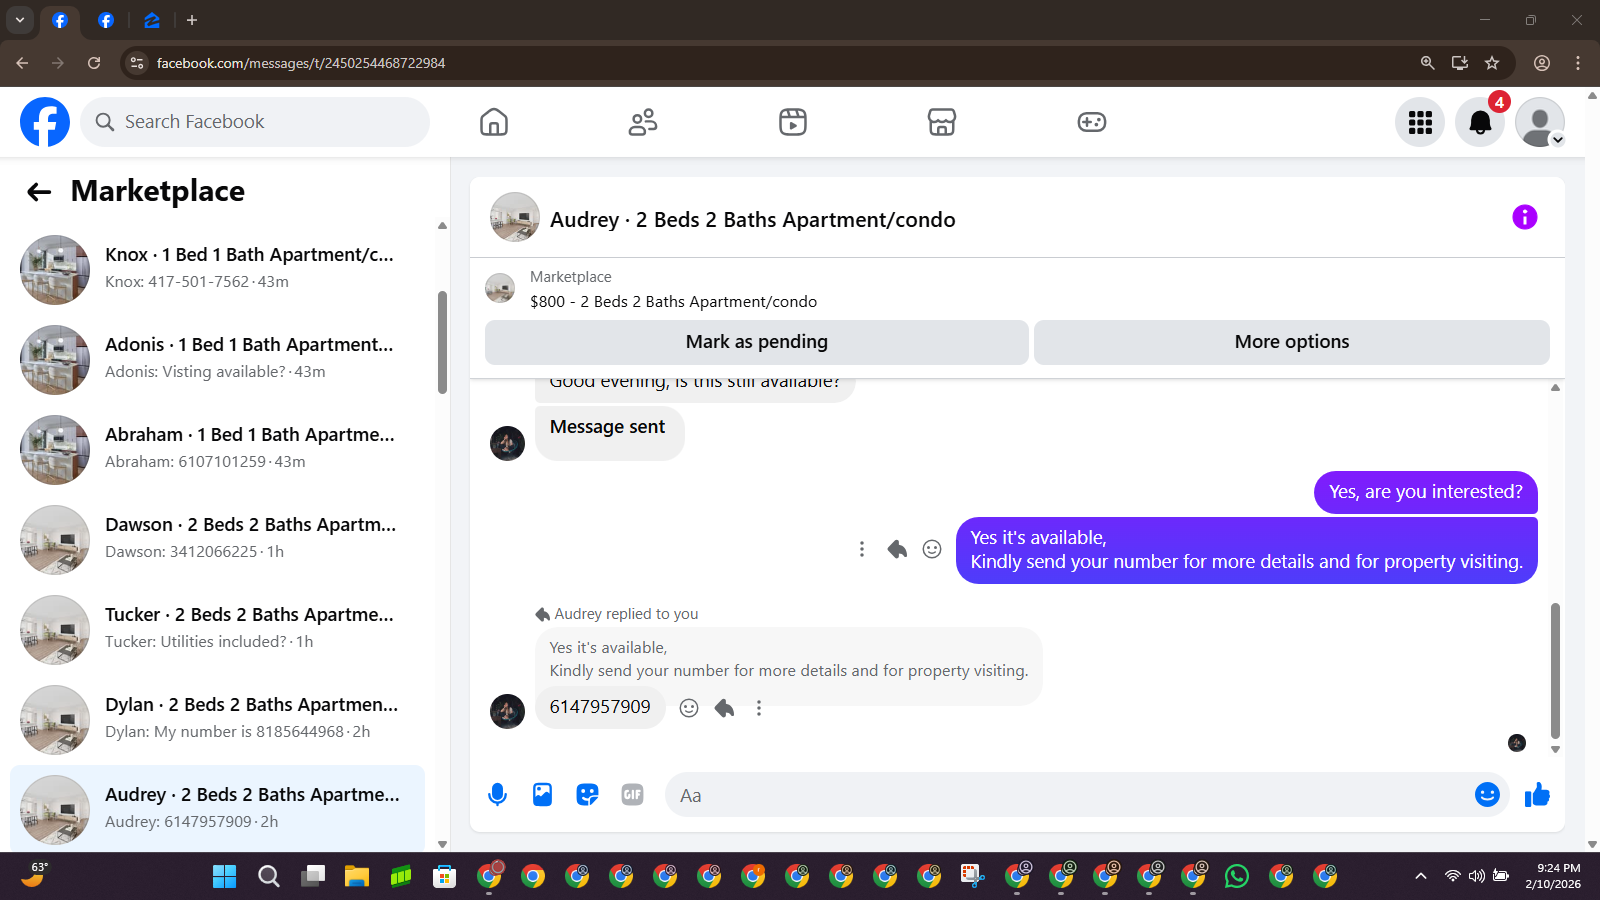Screen dimensions: 1600x900
Task: Open WhatsApp from the taskbar
Action: tap(1237, 877)
